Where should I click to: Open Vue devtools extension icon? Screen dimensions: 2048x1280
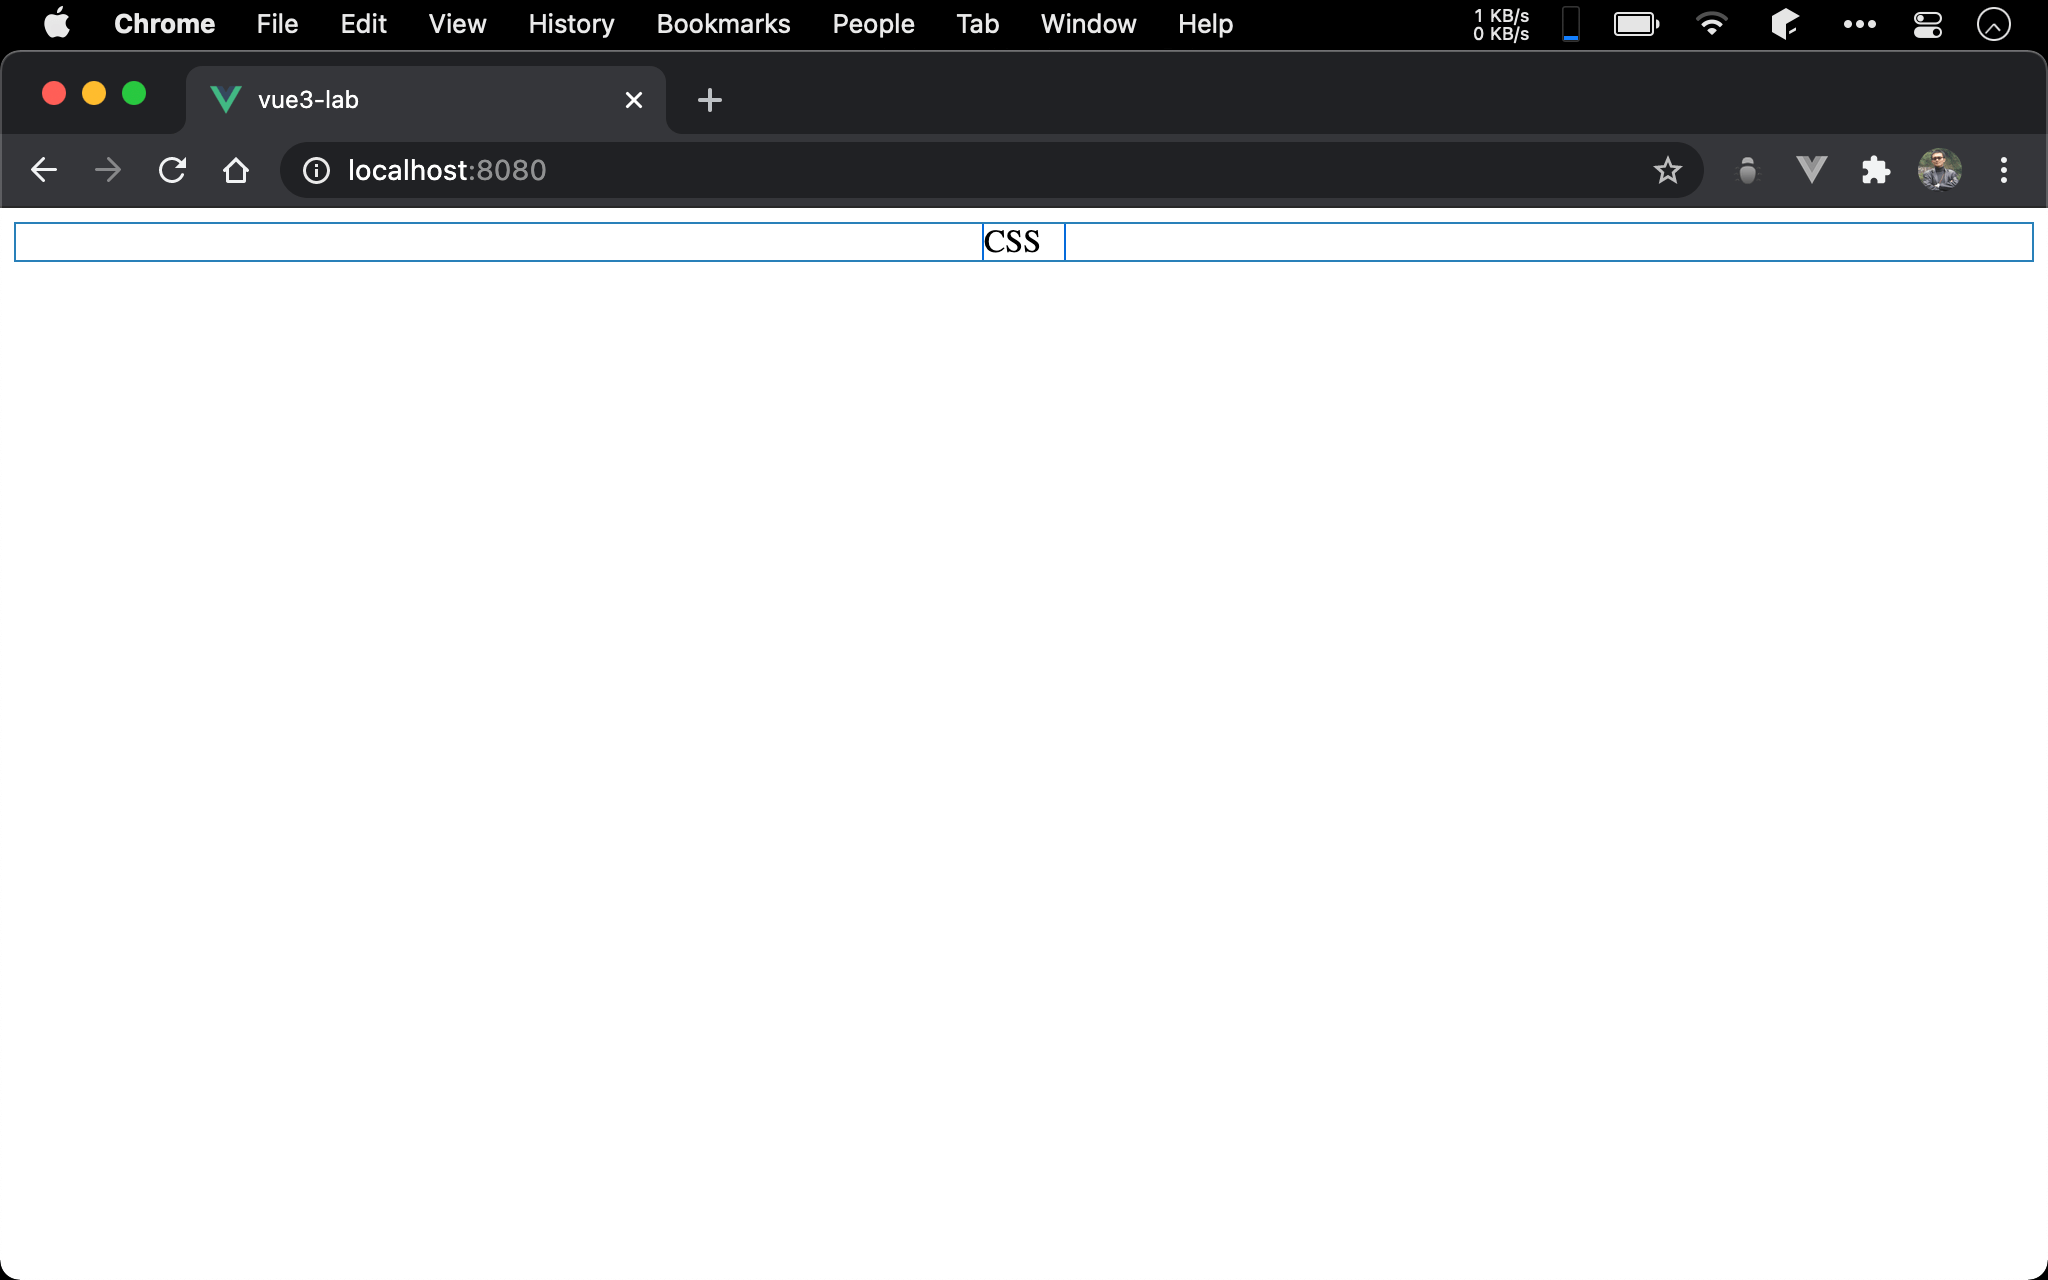pos(1811,170)
